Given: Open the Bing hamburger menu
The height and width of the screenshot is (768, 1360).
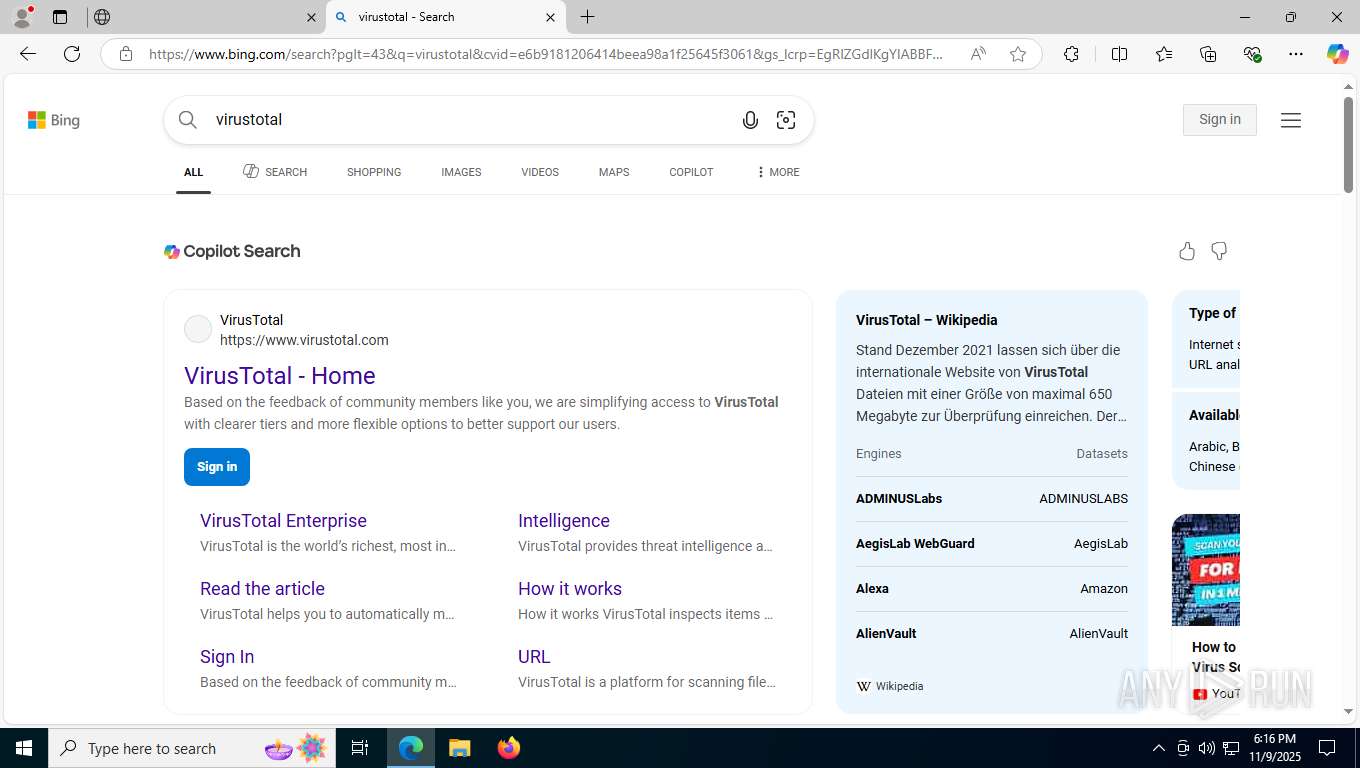Looking at the screenshot, I should coord(1291,120).
